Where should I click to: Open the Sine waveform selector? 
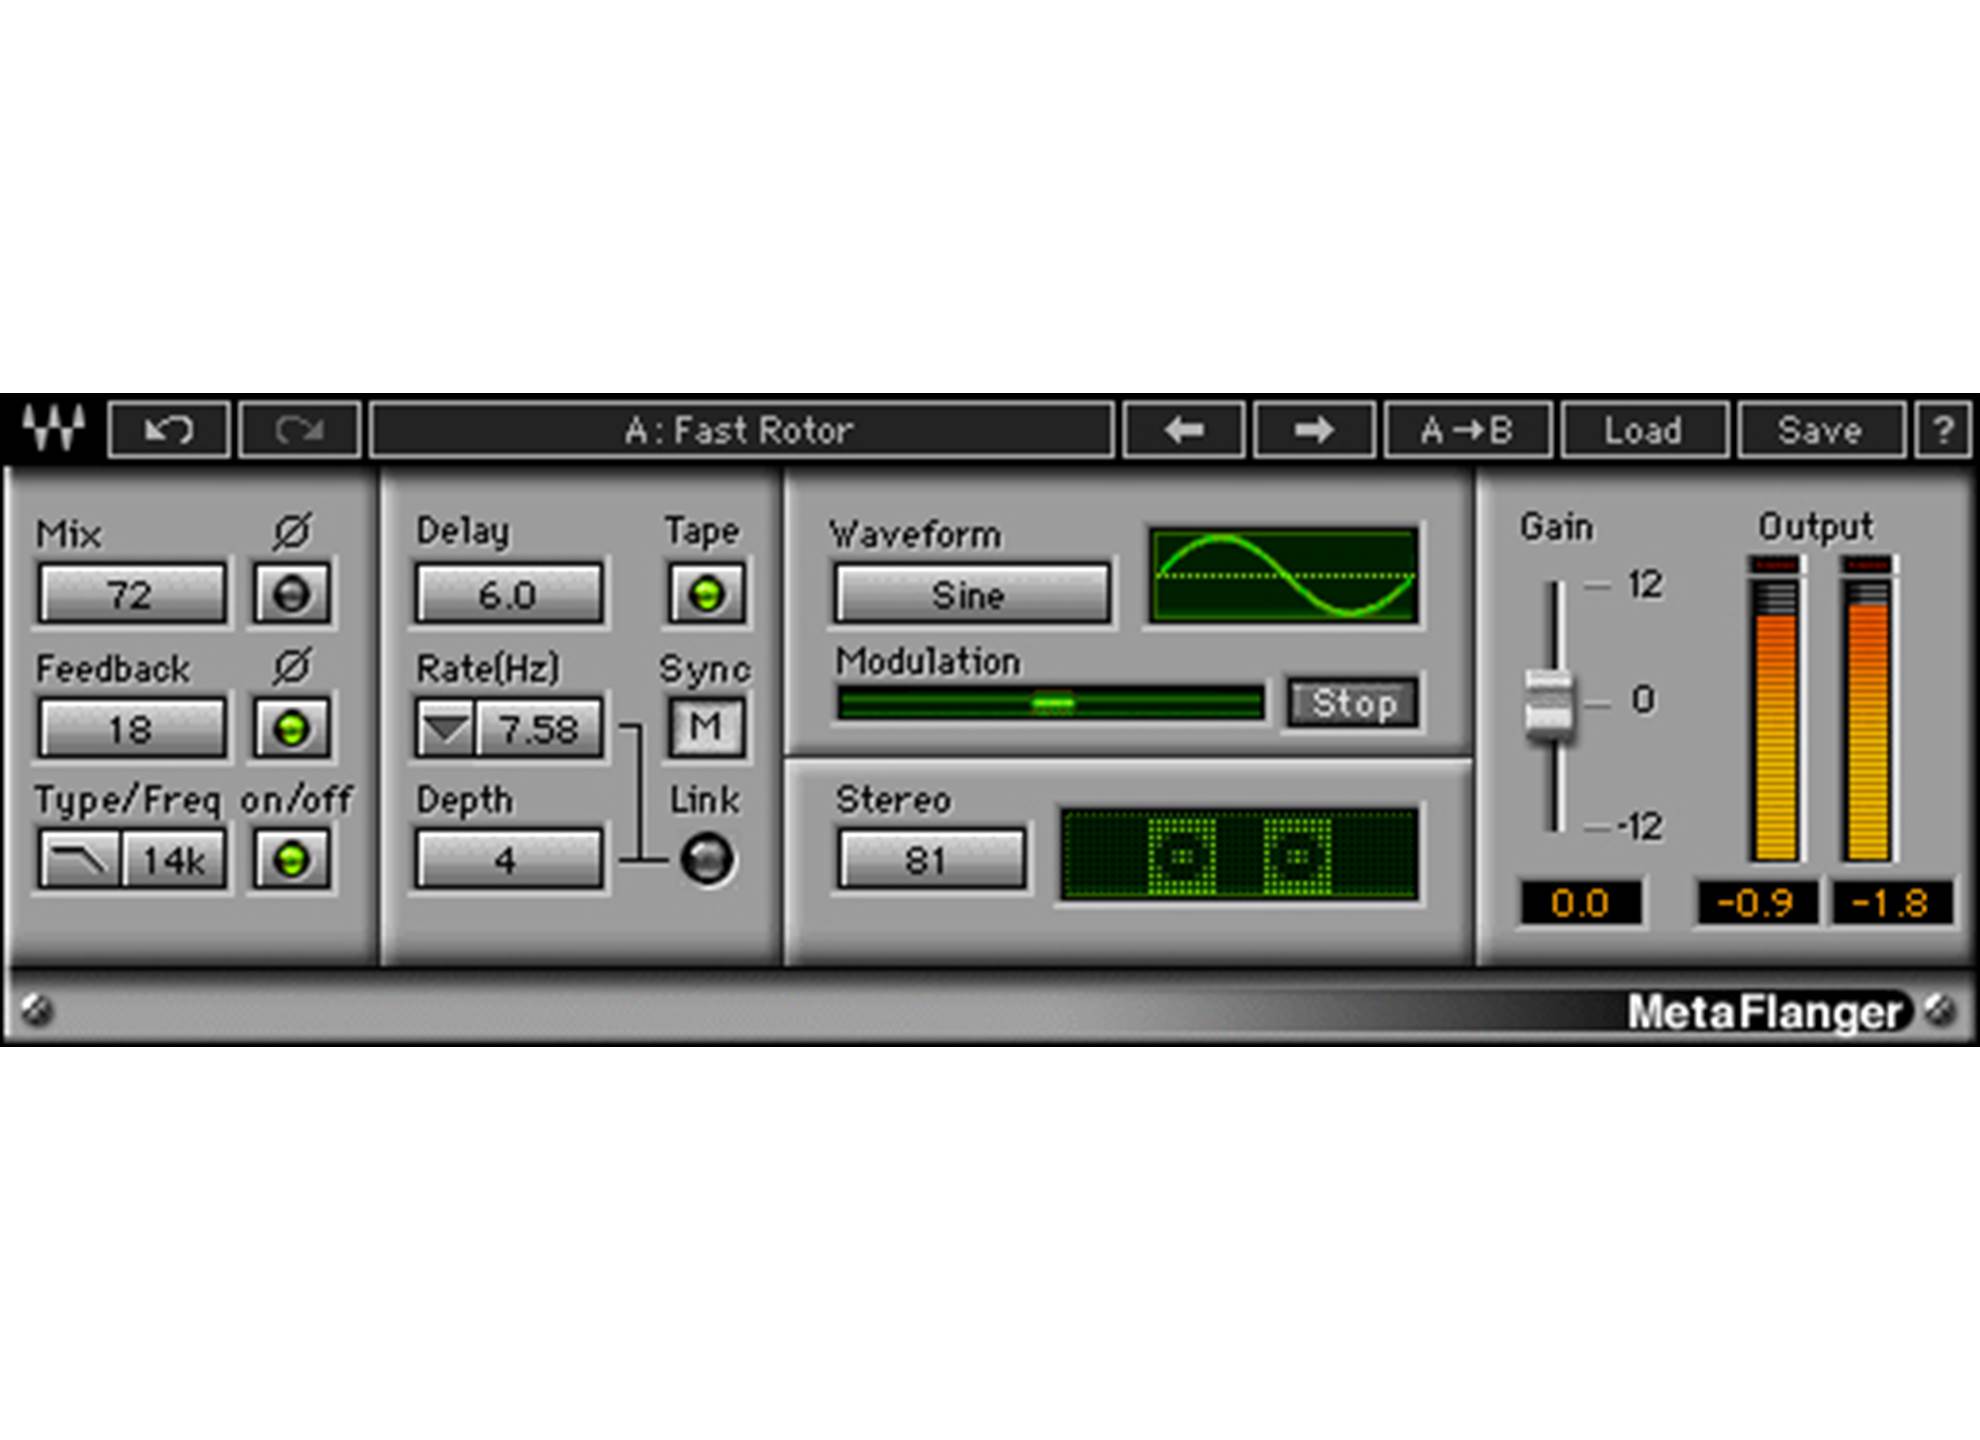tap(970, 595)
